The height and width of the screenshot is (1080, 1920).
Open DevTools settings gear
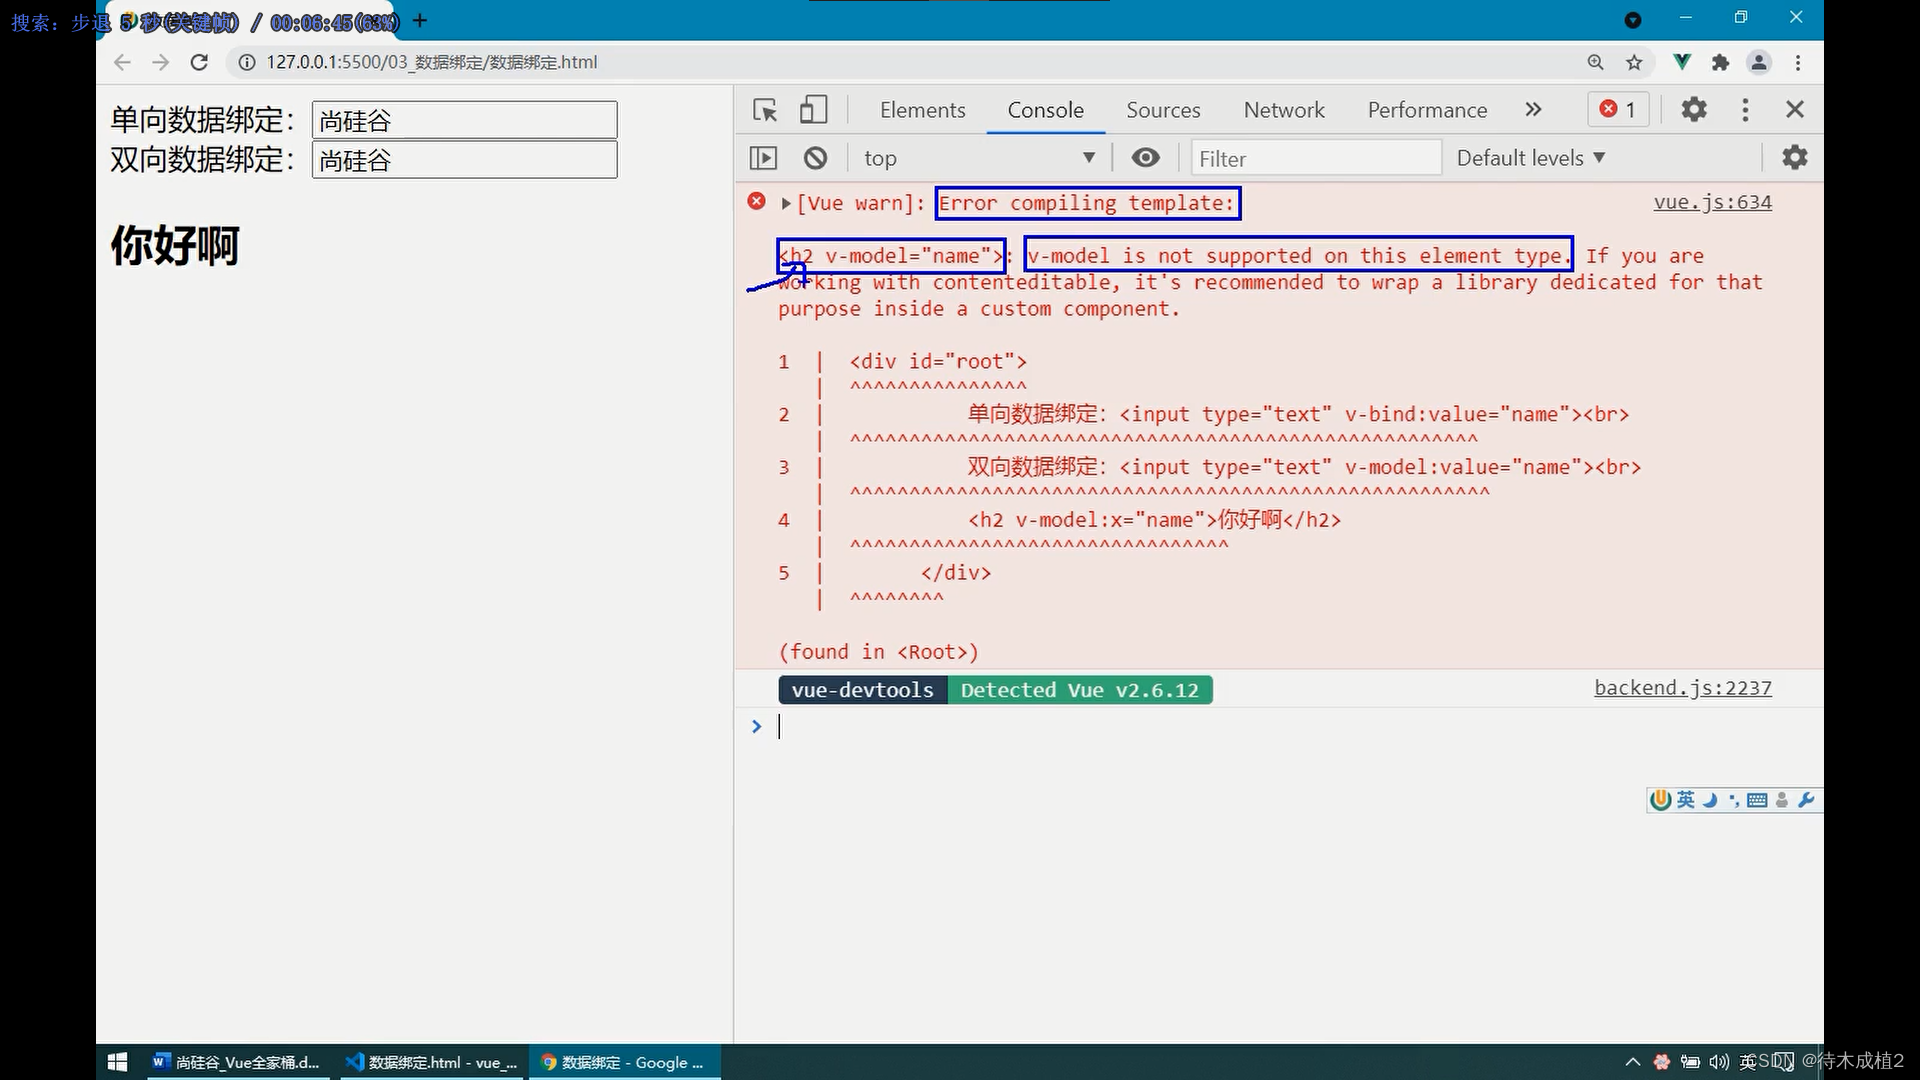click(x=1693, y=110)
